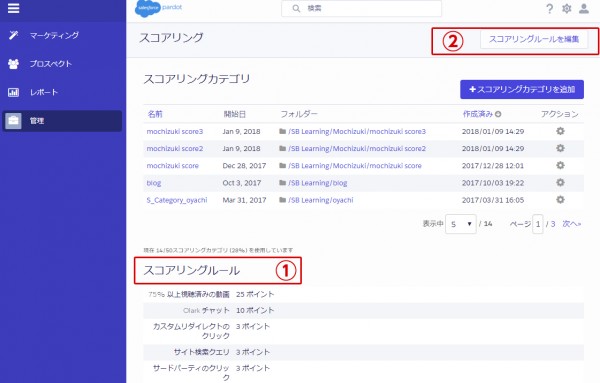Open action gear for mochizuki score3
This screenshot has height=383, width=600.
point(560,131)
